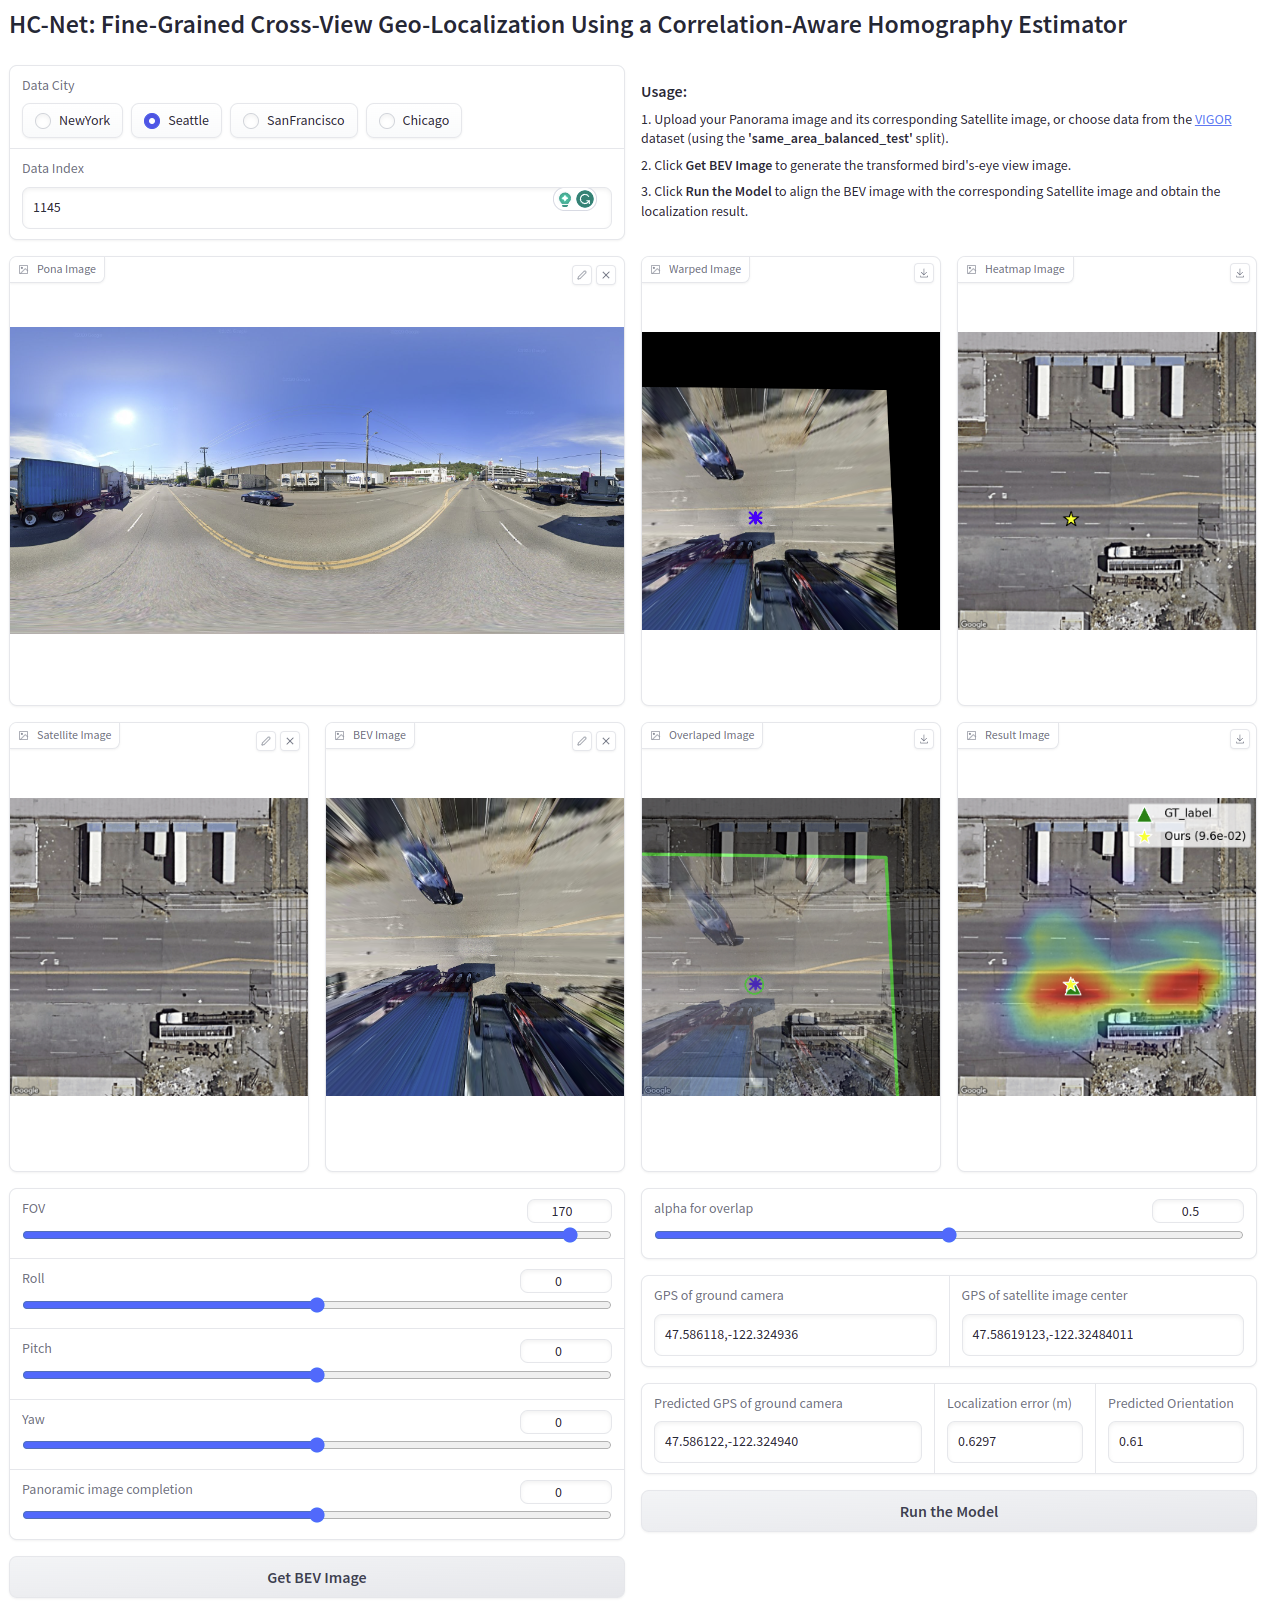Download the Warped Image
The height and width of the screenshot is (1614, 1264).
pos(924,273)
